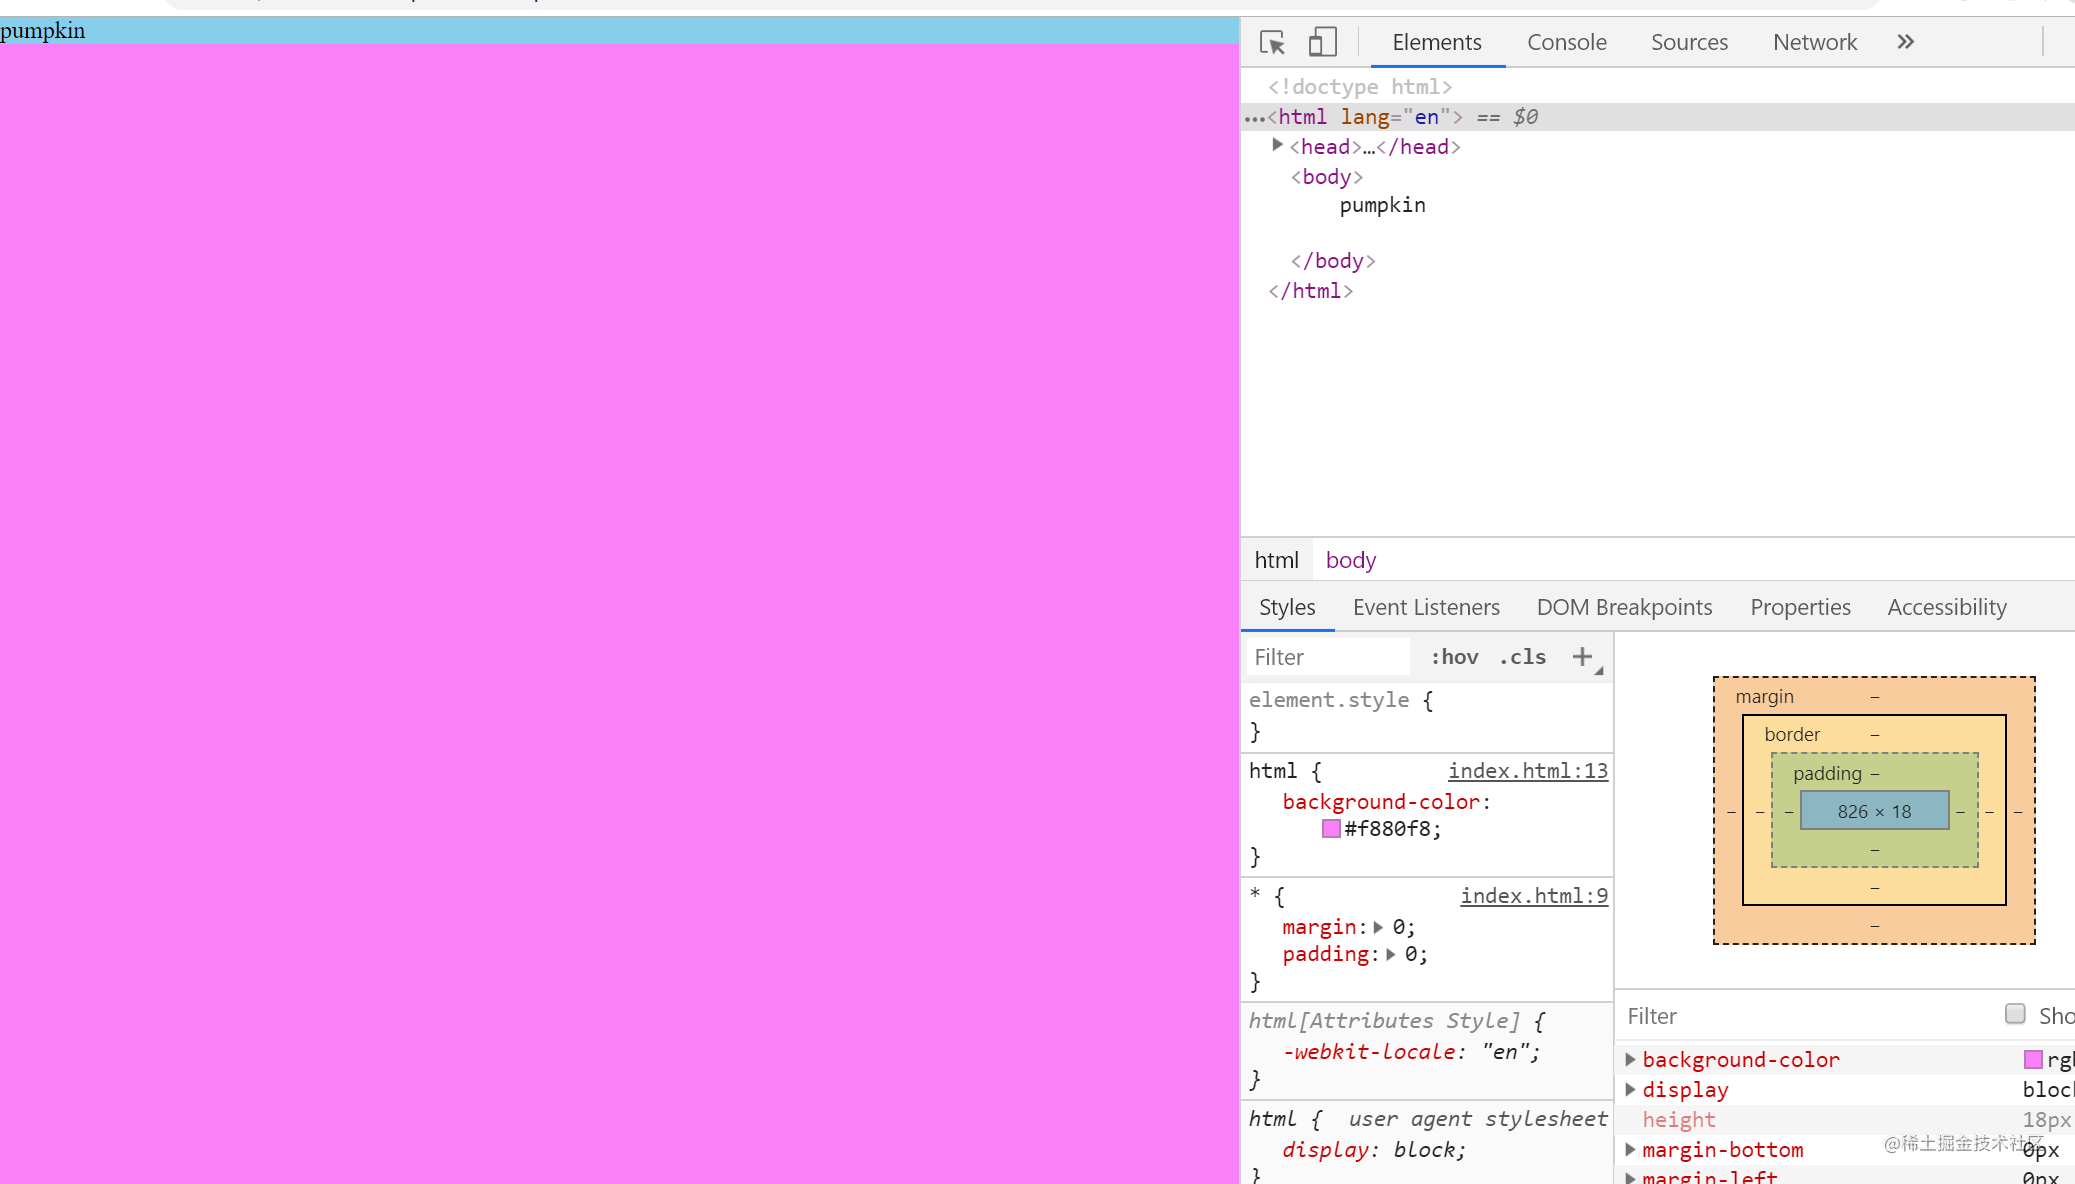Select the closing body tag

point(1333,261)
